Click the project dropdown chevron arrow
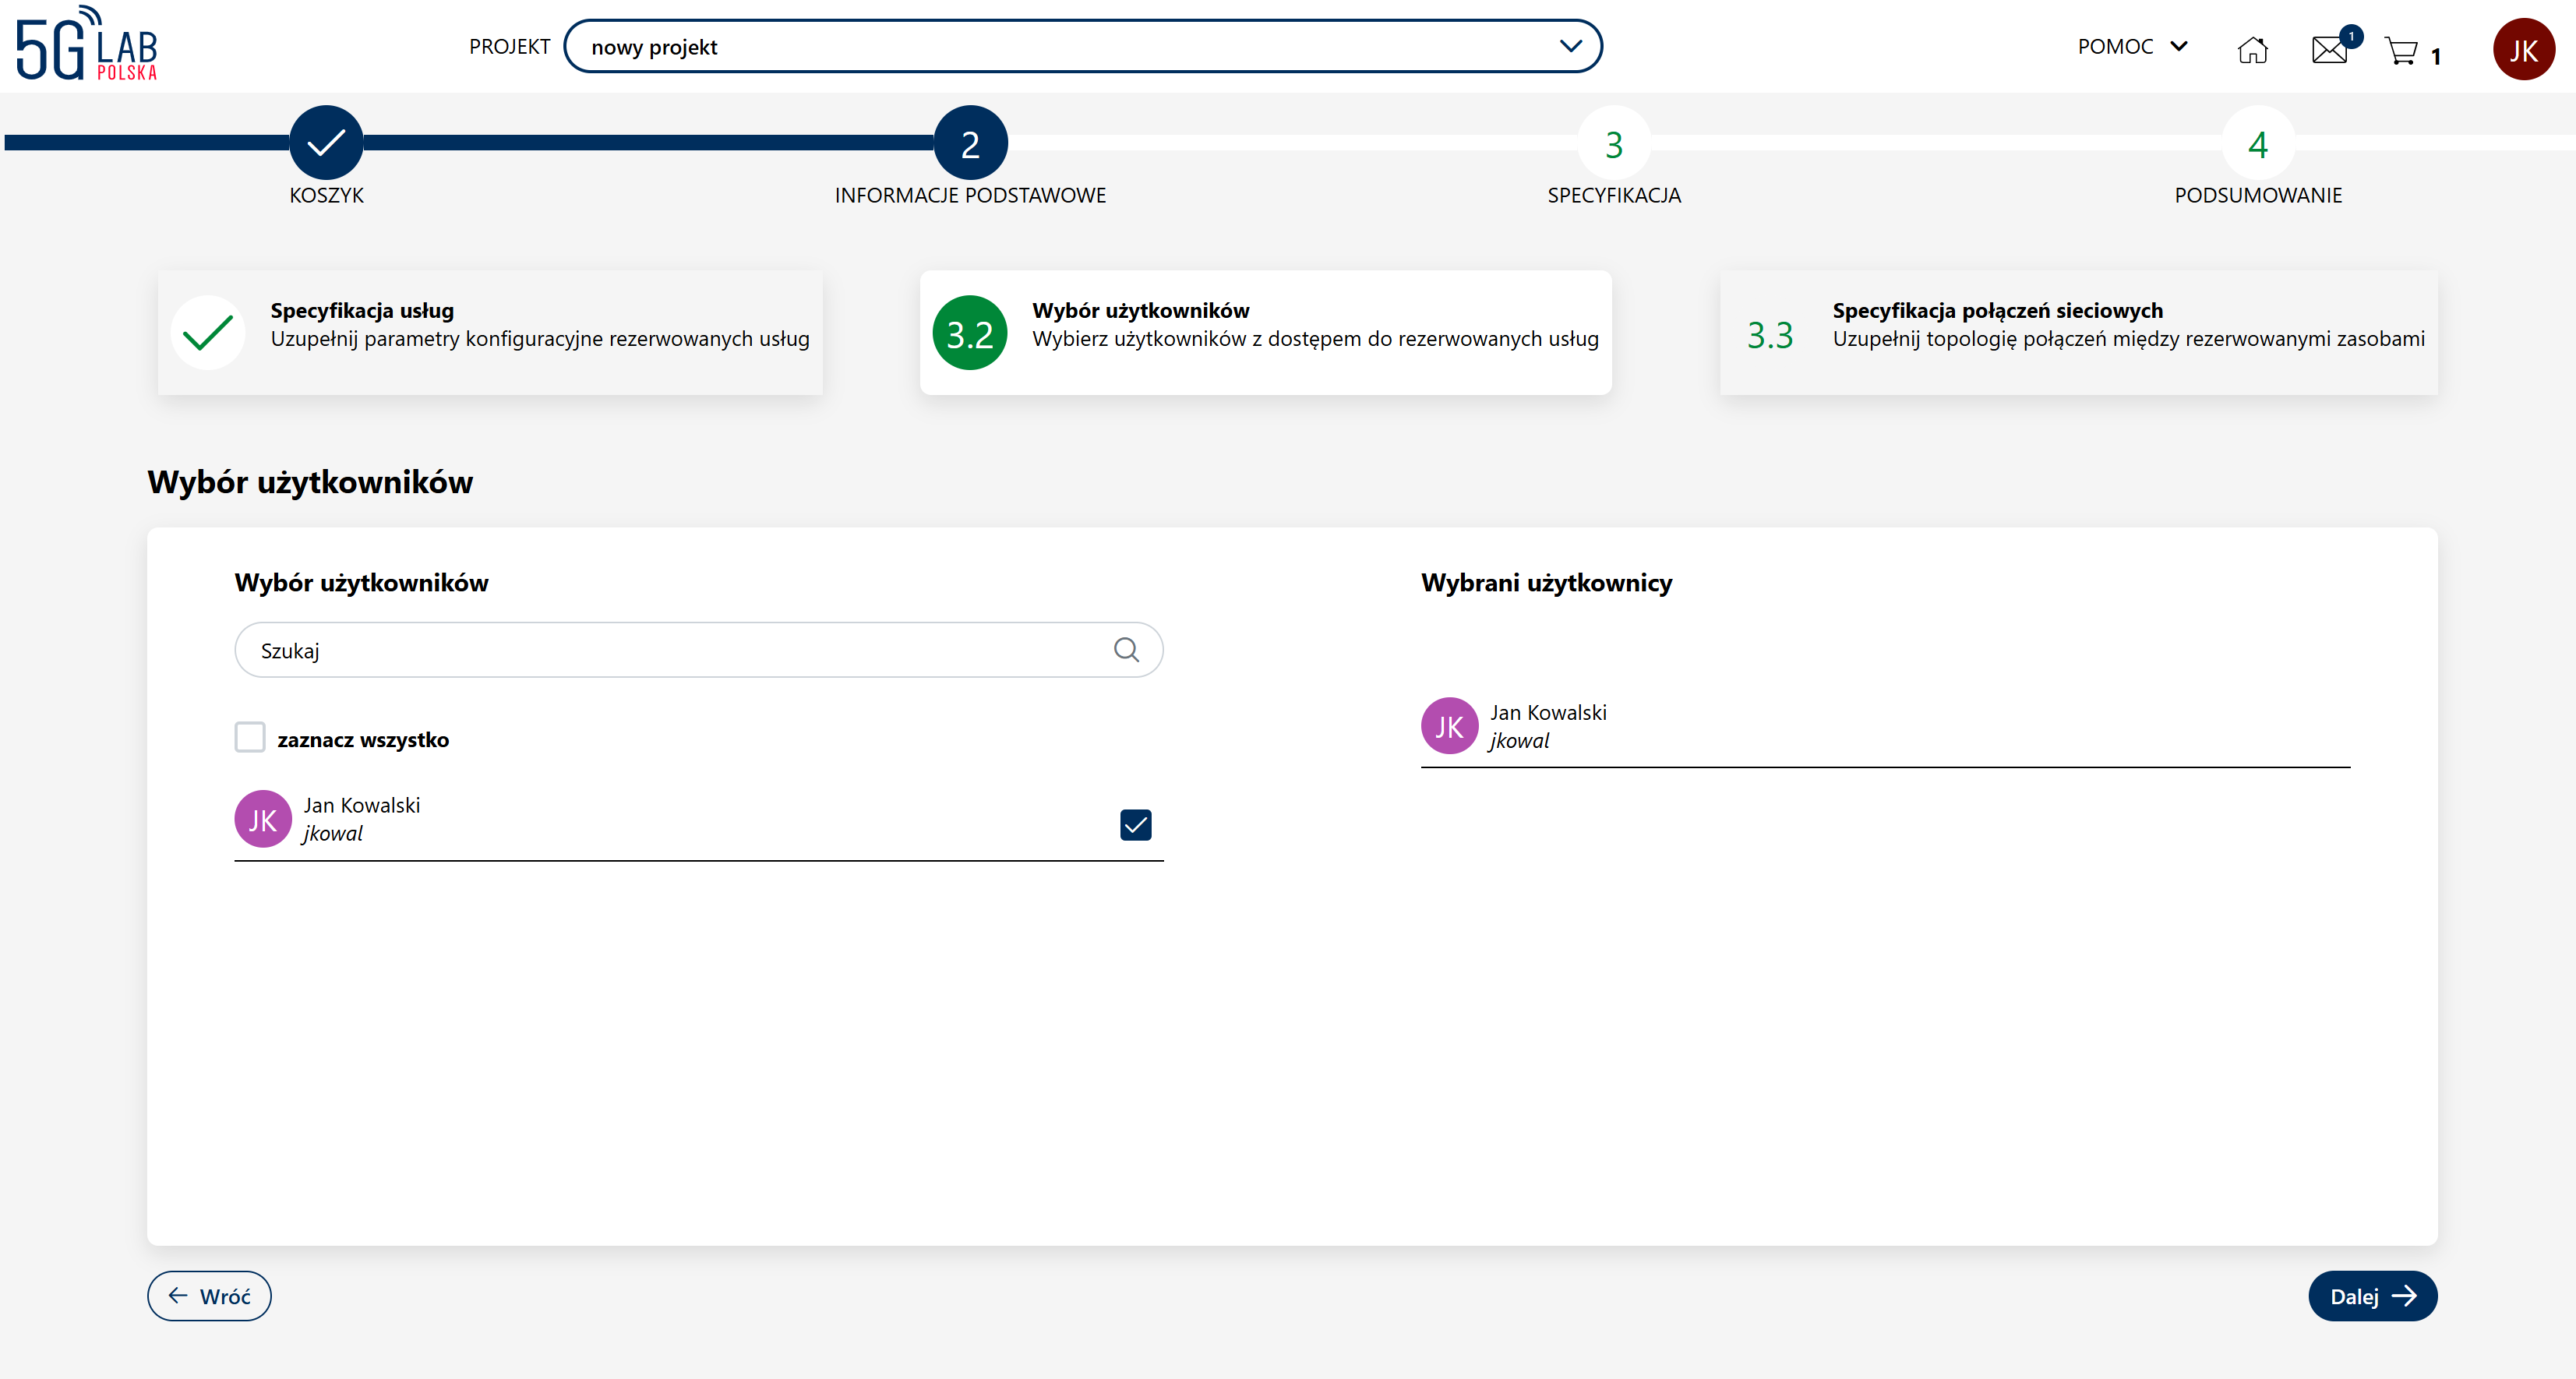The width and height of the screenshot is (2576, 1379). click(1570, 47)
